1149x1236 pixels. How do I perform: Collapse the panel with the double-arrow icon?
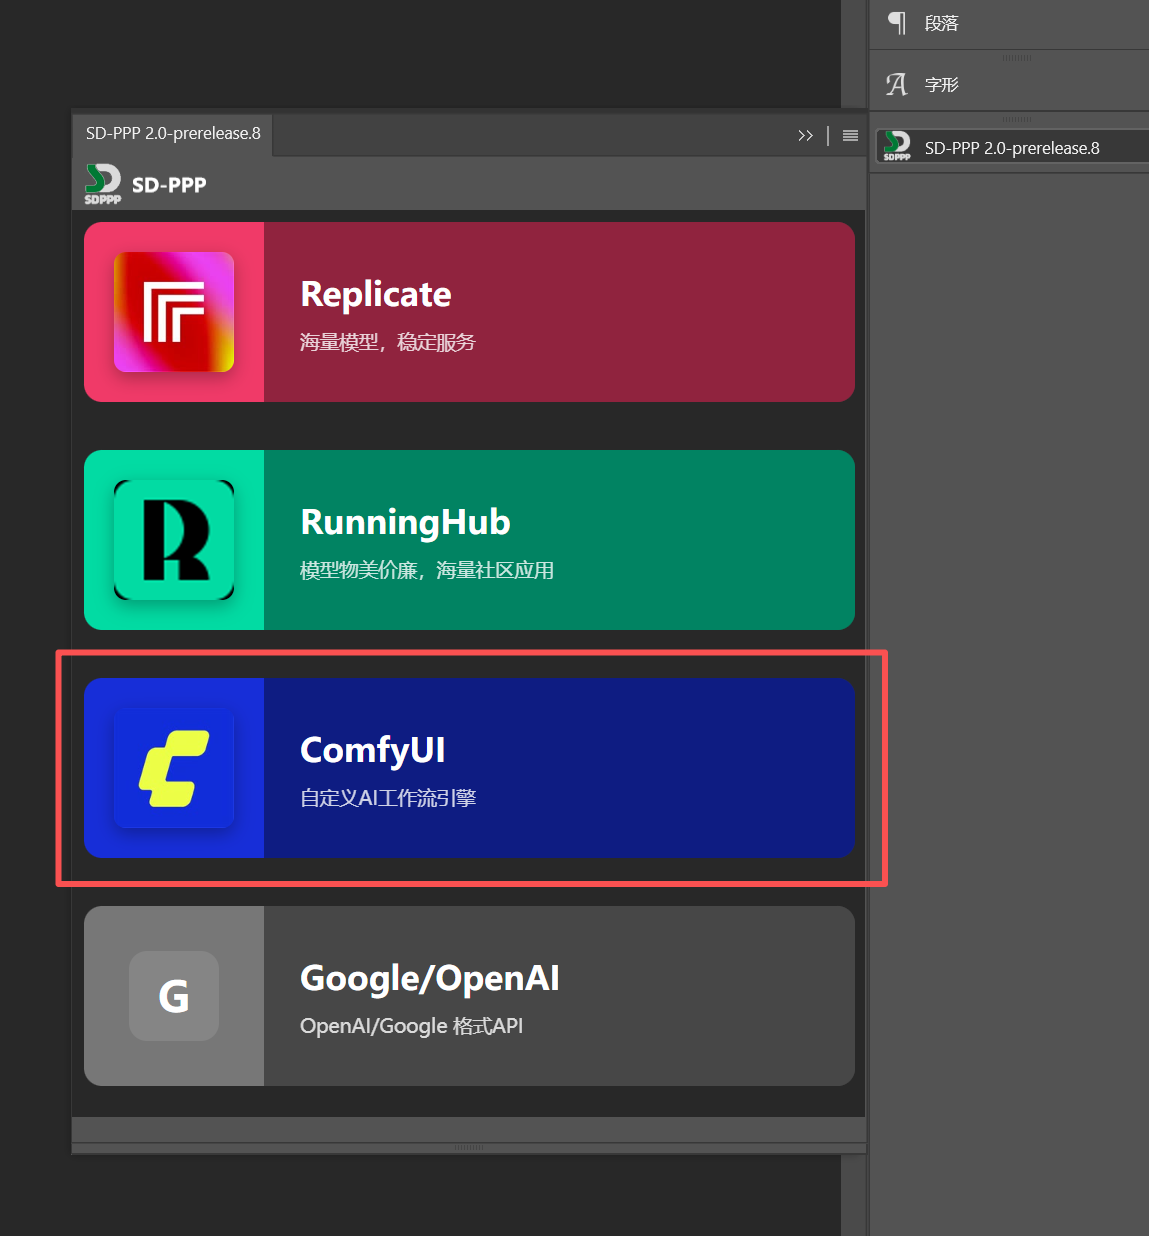coord(805,136)
